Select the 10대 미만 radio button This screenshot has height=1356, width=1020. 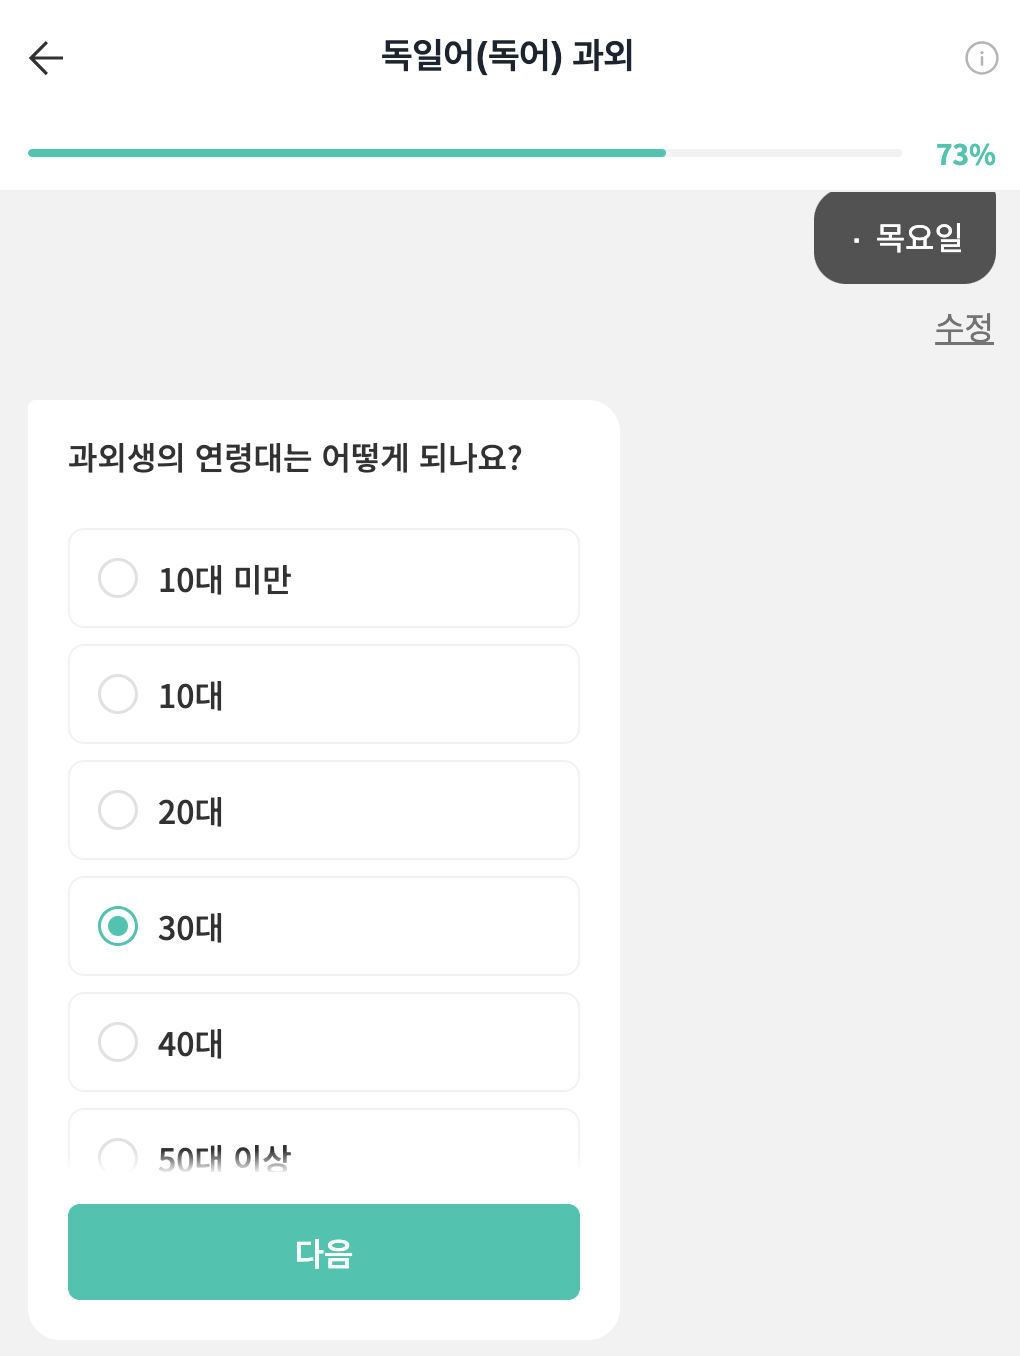tap(118, 578)
